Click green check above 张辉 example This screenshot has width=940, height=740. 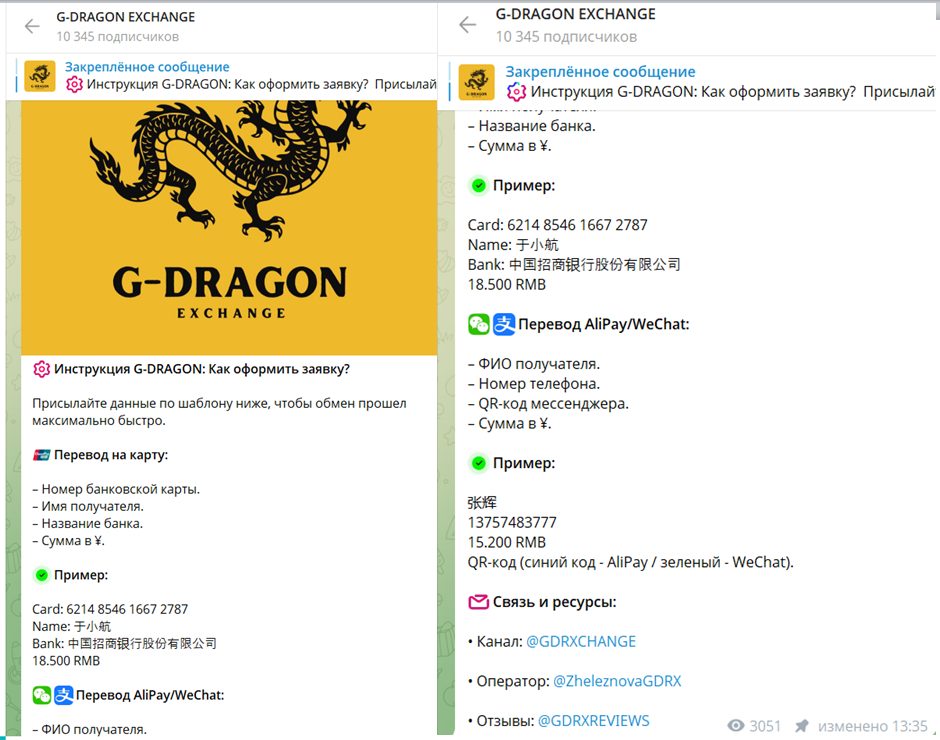point(478,463)
